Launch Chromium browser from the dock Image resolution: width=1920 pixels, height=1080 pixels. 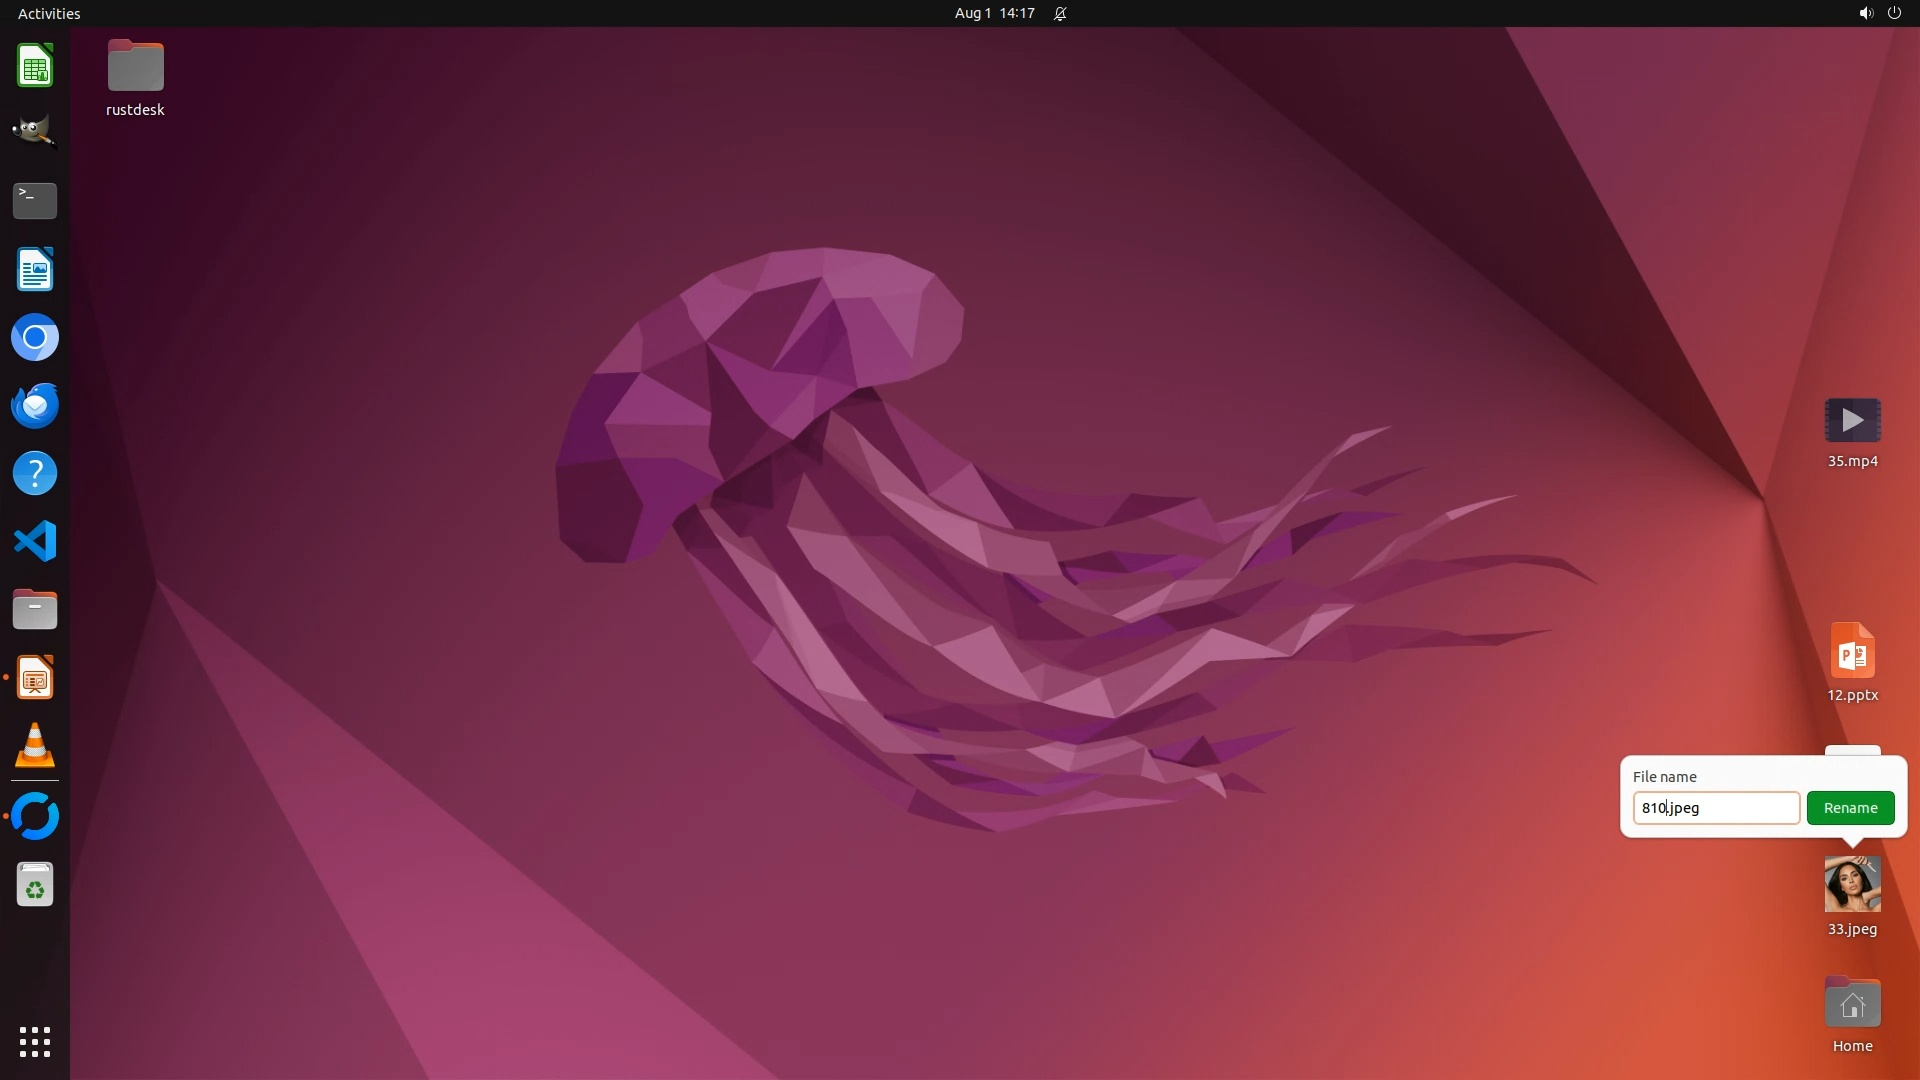click(35, 337)
